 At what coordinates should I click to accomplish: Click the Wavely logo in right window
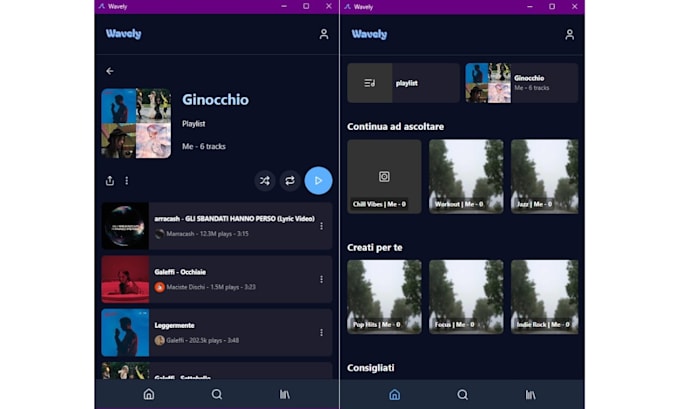369,34
